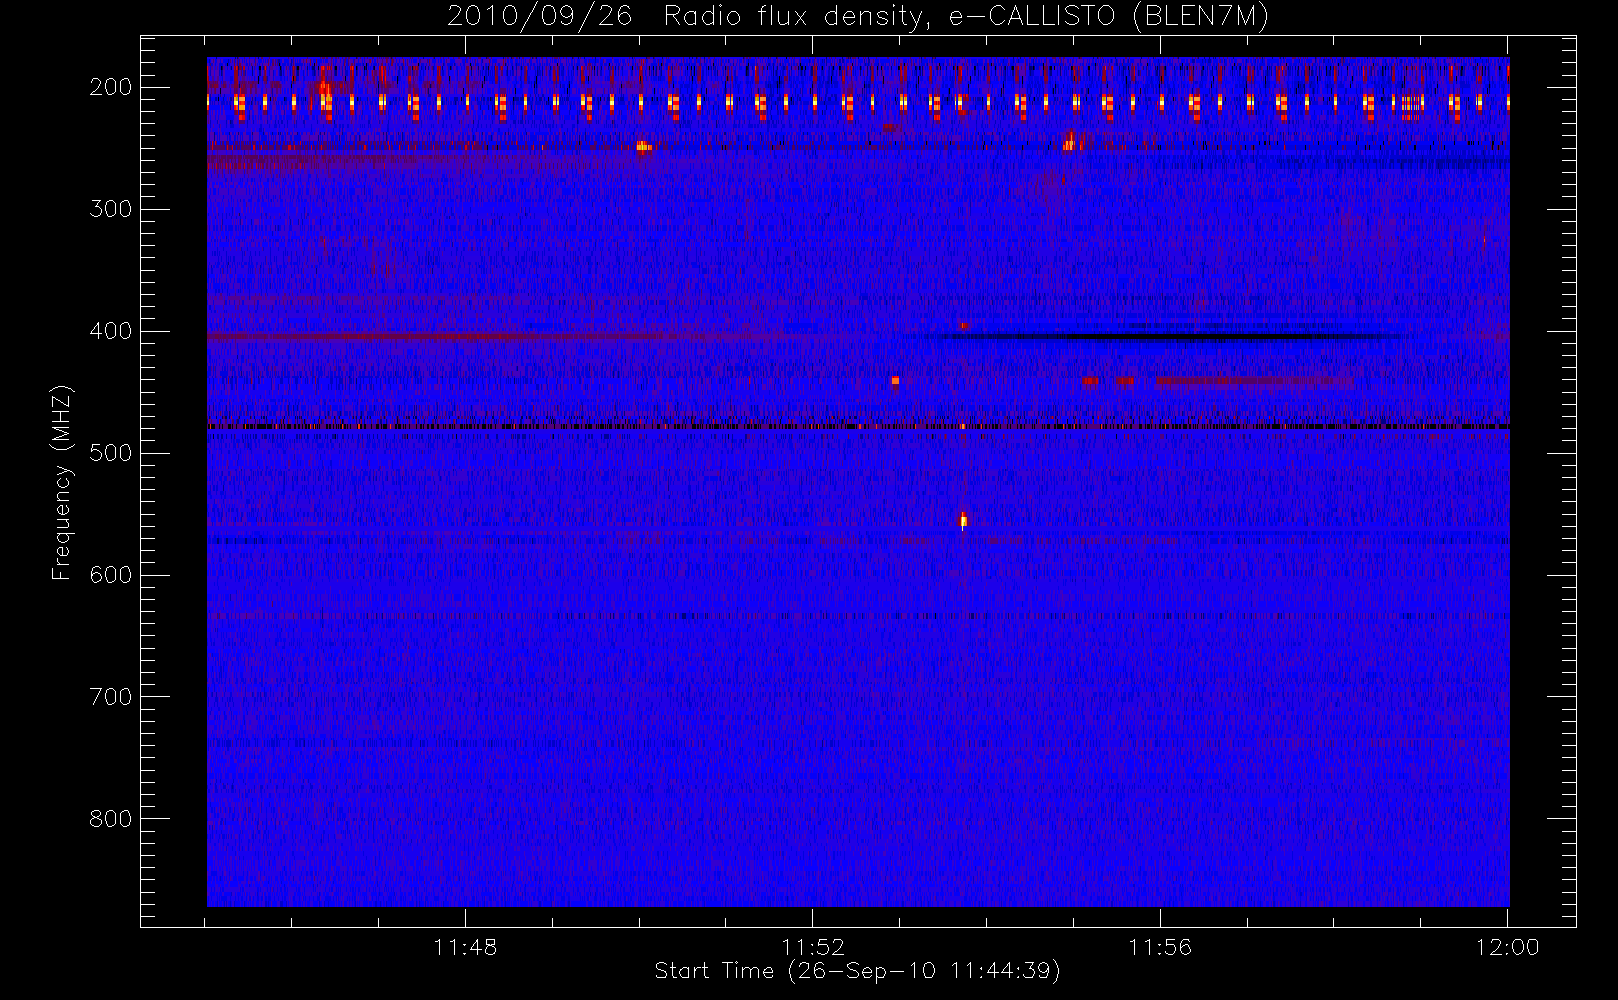The image size is (1618, 1000).
Task: Click the 300 frequency tick label
Action: pyautogui.click(x=111, y=209)
